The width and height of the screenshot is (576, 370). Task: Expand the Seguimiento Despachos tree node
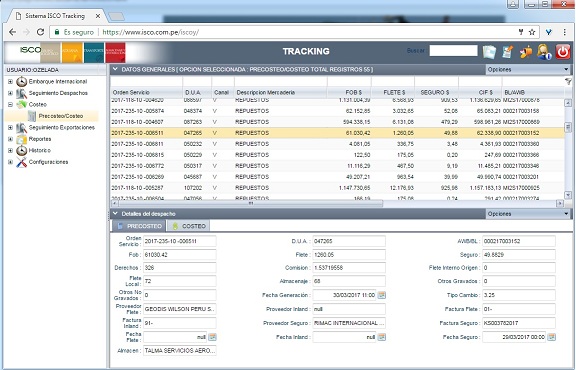click(x=10, y=93)
